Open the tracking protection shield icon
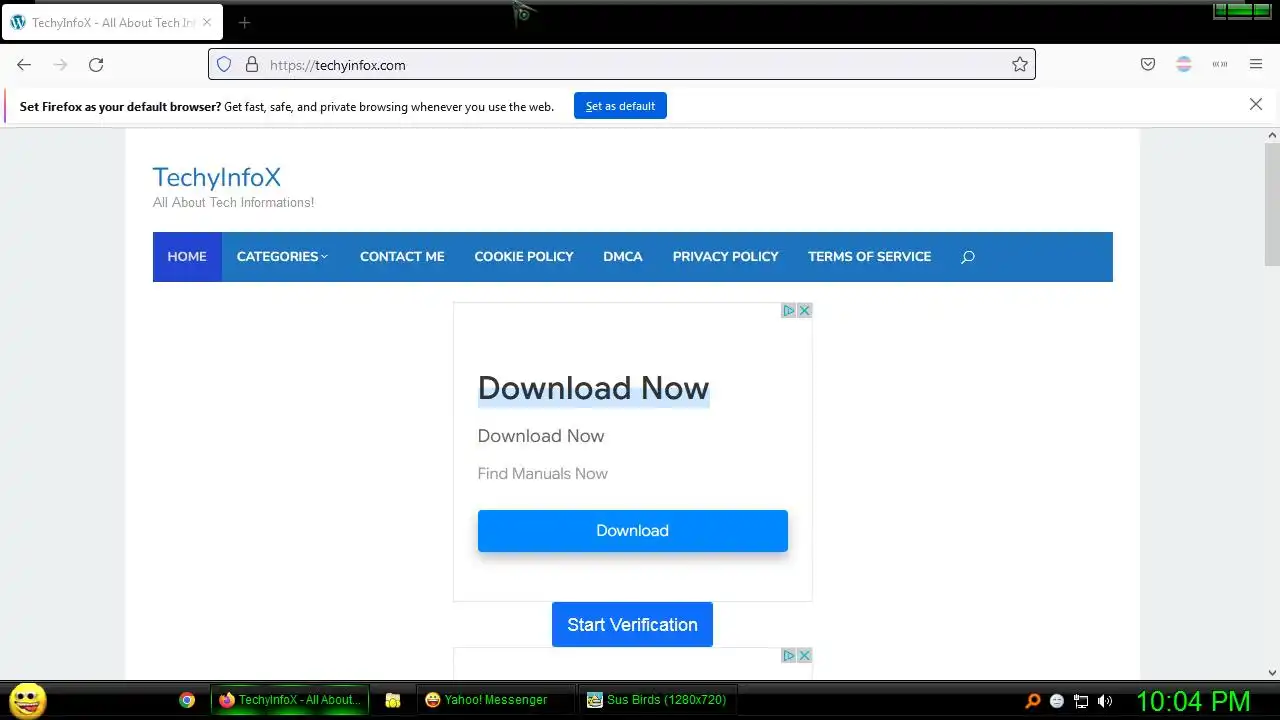The image size is (1280, 720). [224, 65]
